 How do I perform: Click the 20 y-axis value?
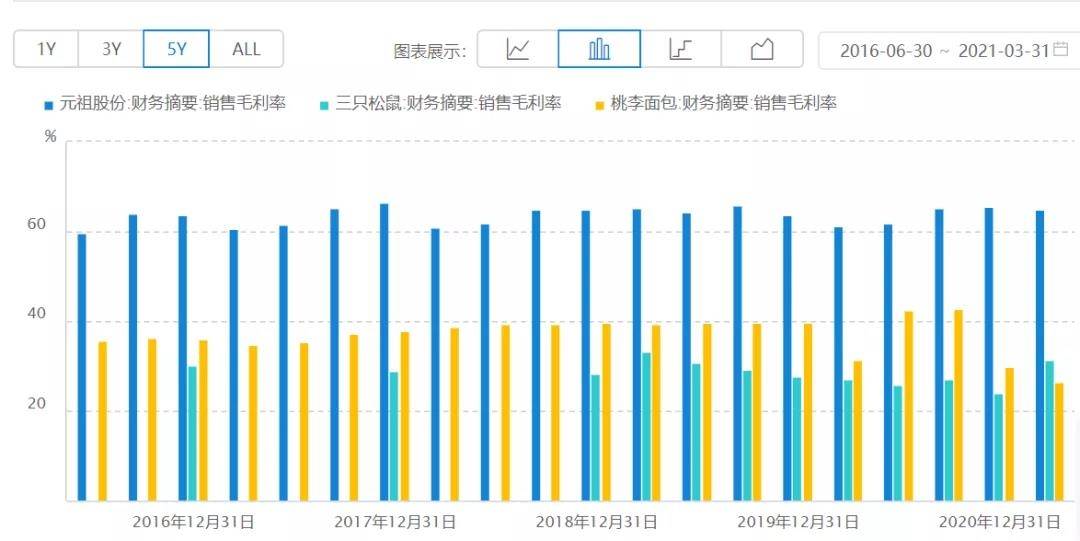click(x=37, y=404)
